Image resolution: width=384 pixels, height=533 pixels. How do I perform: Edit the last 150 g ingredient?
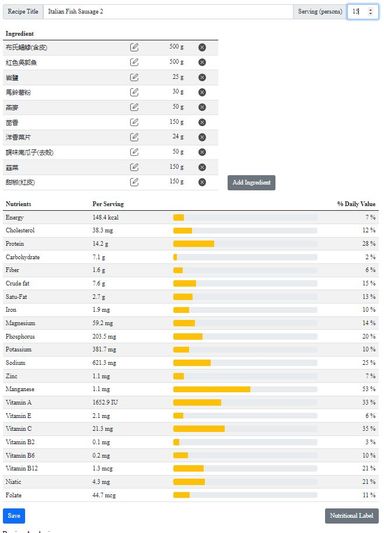point(134,182)
